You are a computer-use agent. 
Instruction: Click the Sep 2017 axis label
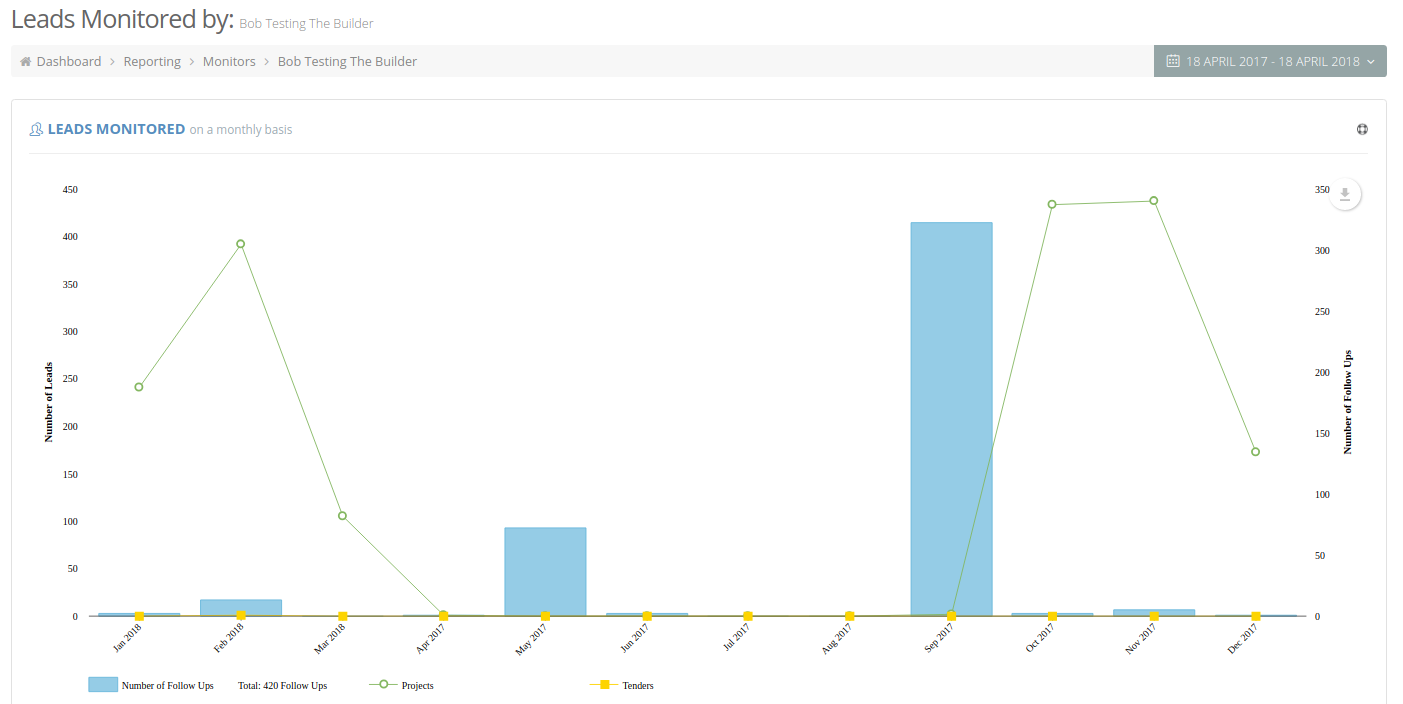coord(938,637)
